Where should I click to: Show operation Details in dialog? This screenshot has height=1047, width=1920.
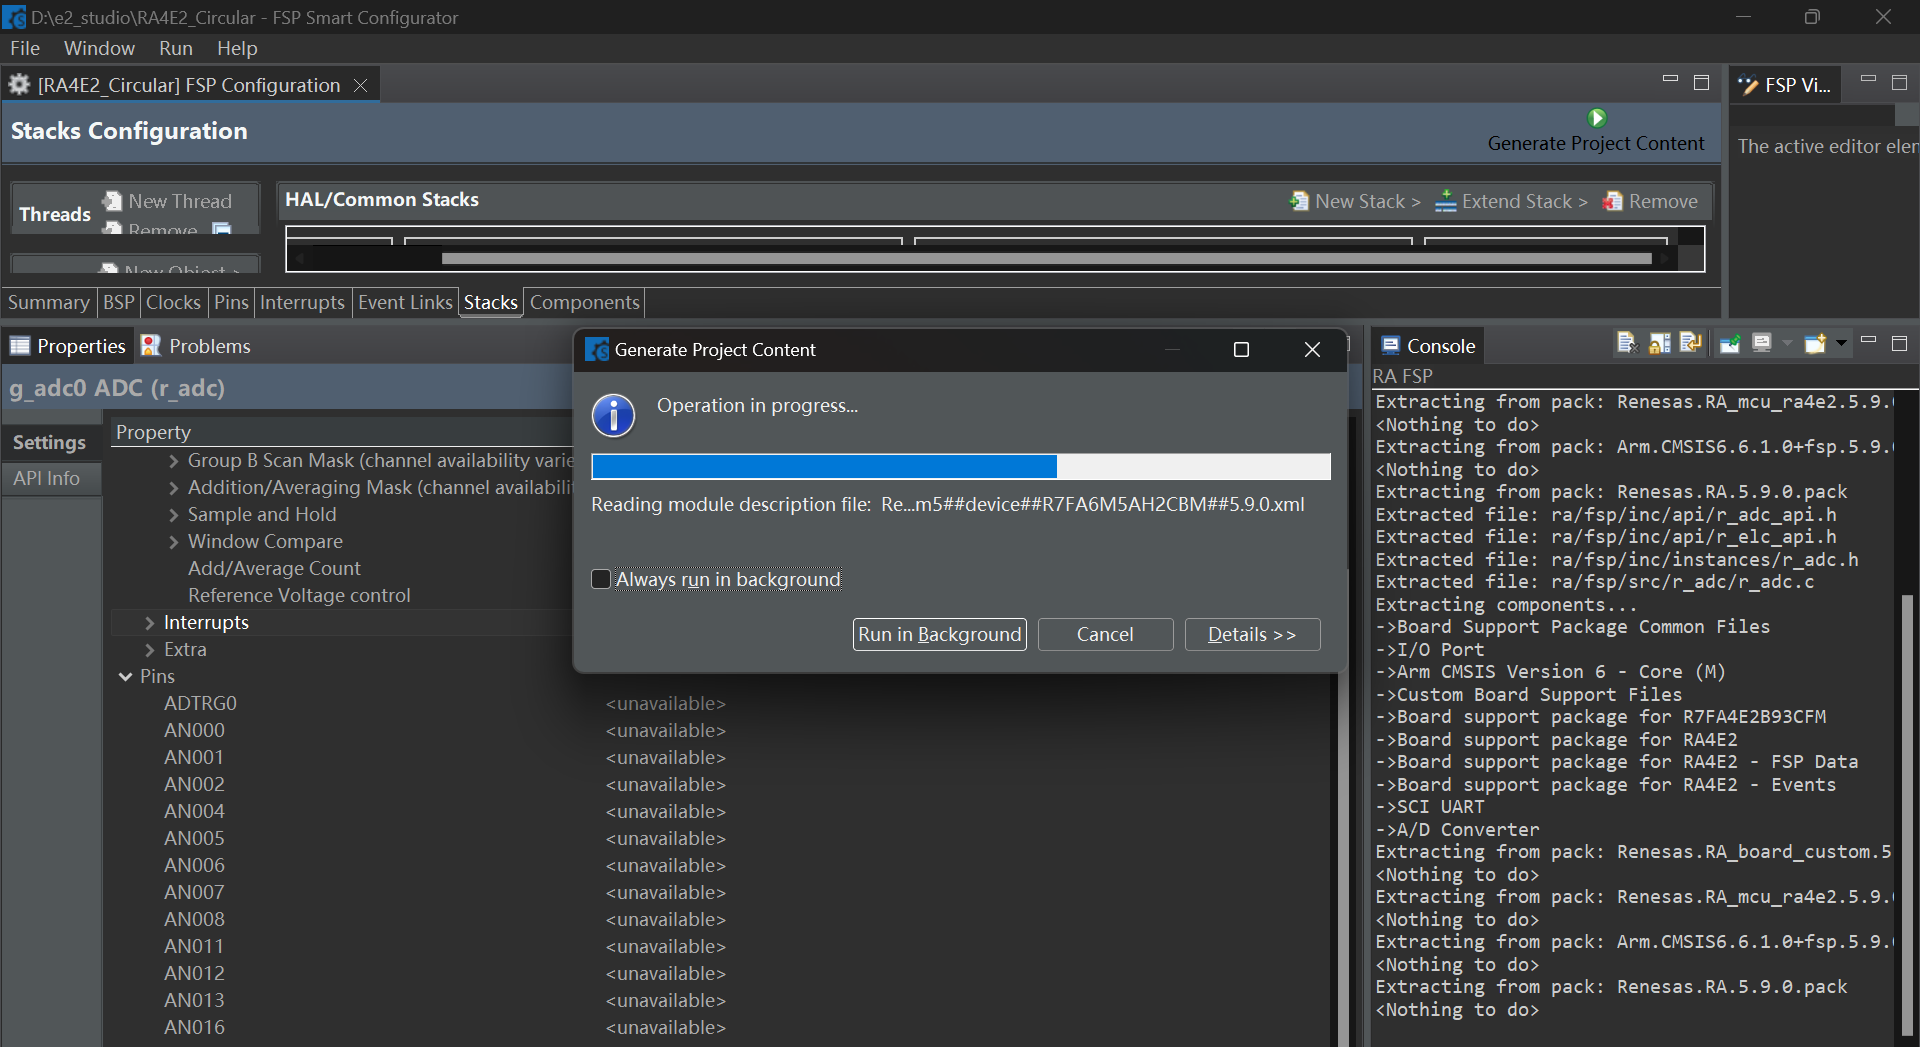point(1252,634)
